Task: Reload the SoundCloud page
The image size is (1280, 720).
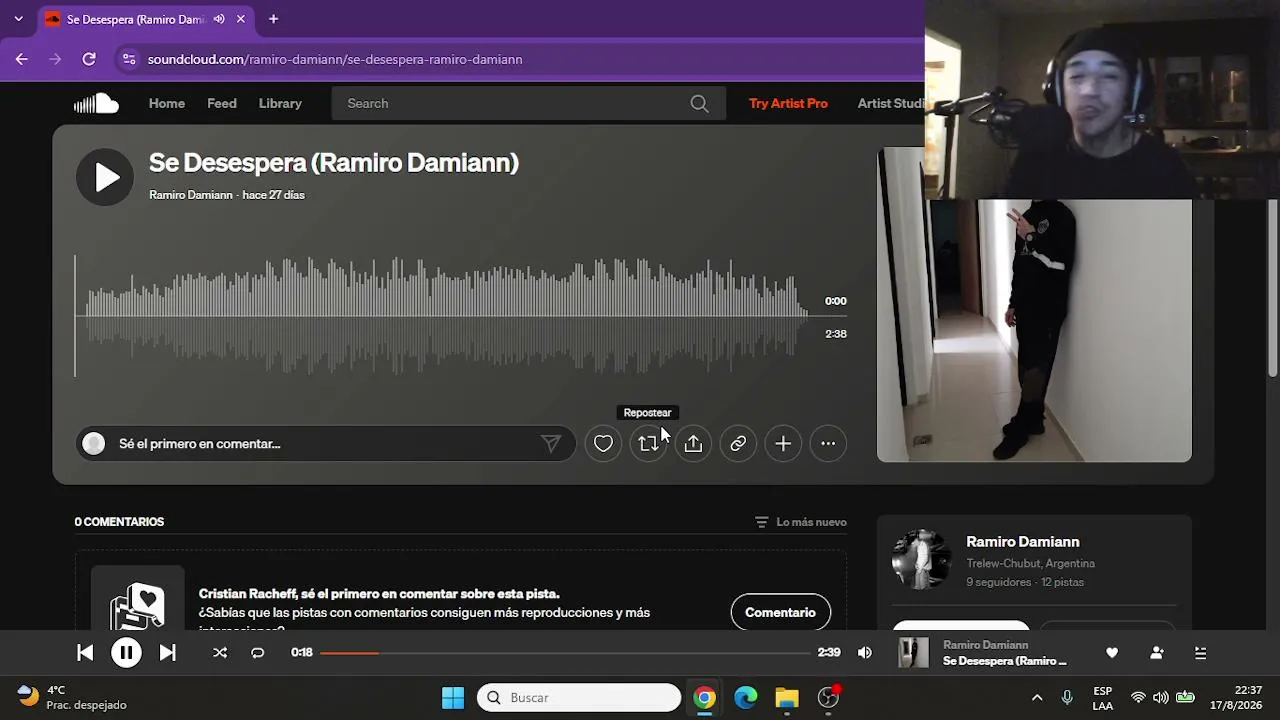Action: coord(89,59)
